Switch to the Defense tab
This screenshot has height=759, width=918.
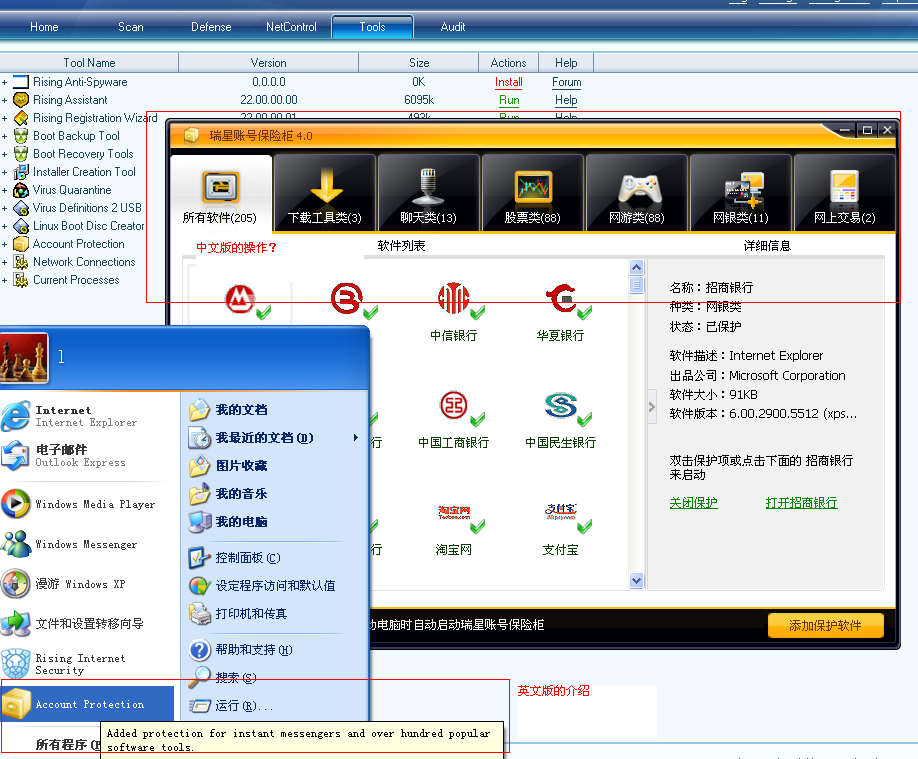[x=211, y=27]
